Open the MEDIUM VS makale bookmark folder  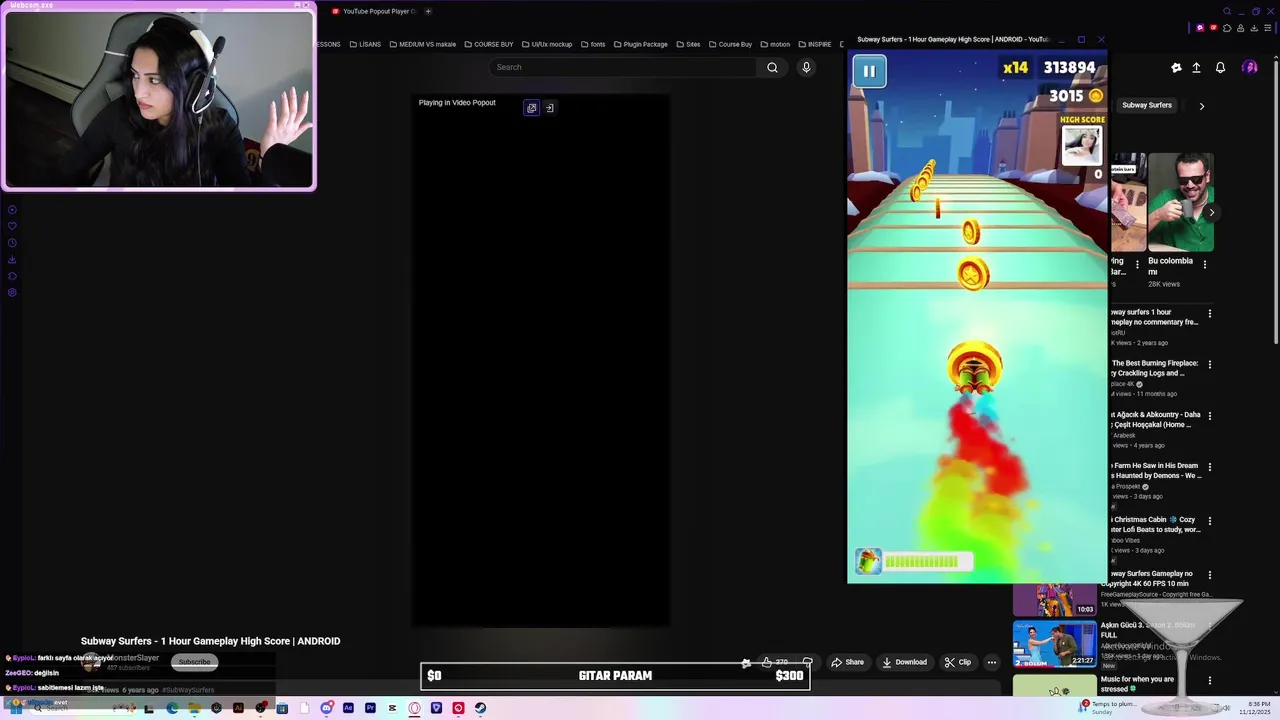click(x=422, y=44)
